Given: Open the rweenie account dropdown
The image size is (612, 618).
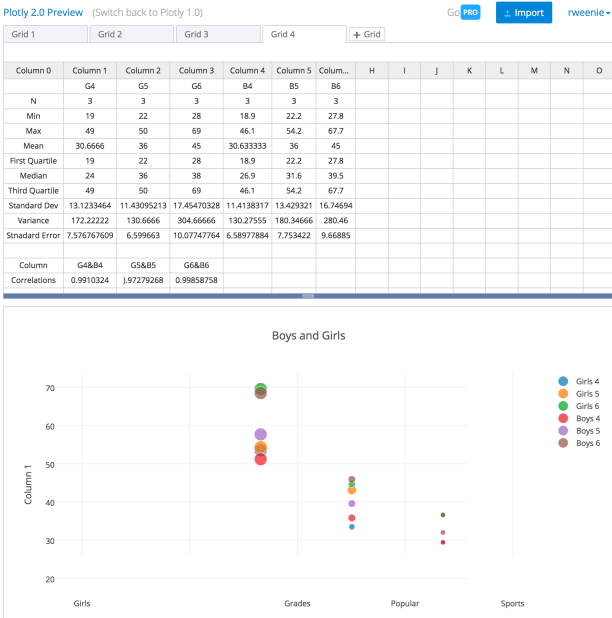Looking at the screenshot, I should coord(588,13).
